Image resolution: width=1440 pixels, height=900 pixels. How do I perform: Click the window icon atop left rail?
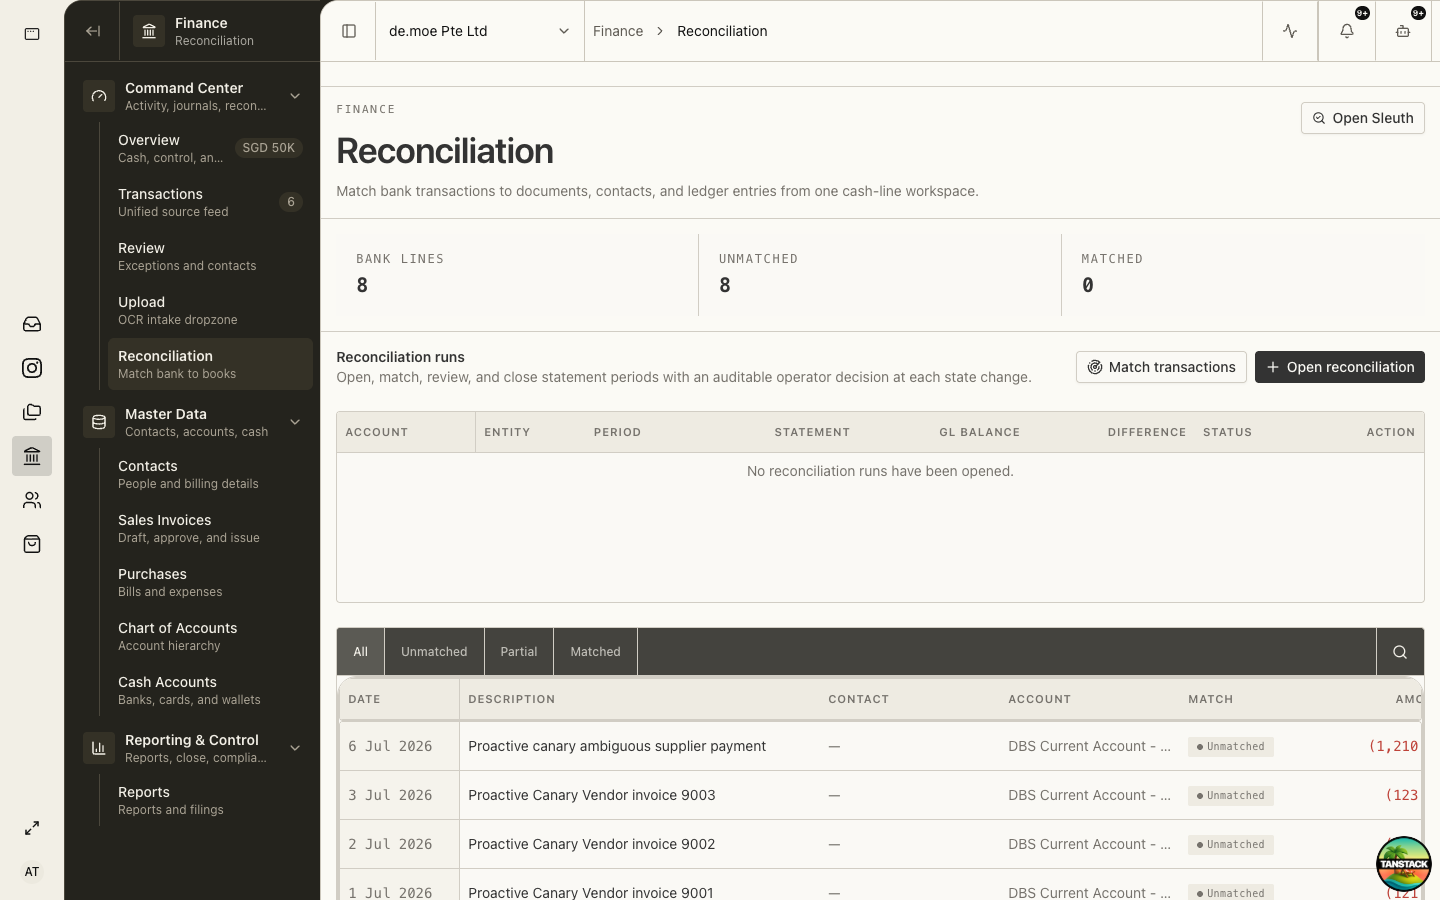click(32, 34)
